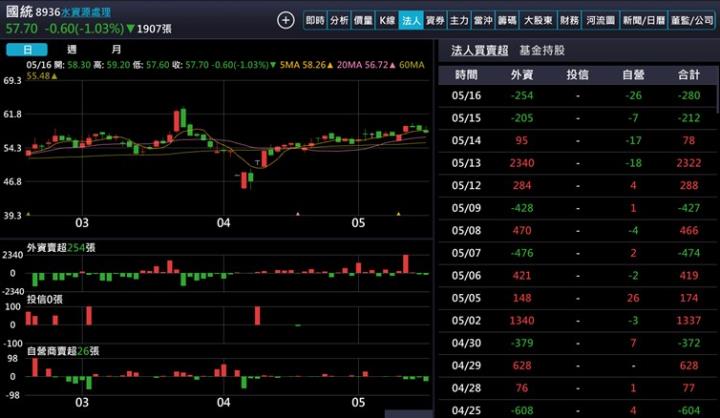Click the 水資源處理 industry link
This screenshot has width=720, height=418.
click(x=86, y=12)
